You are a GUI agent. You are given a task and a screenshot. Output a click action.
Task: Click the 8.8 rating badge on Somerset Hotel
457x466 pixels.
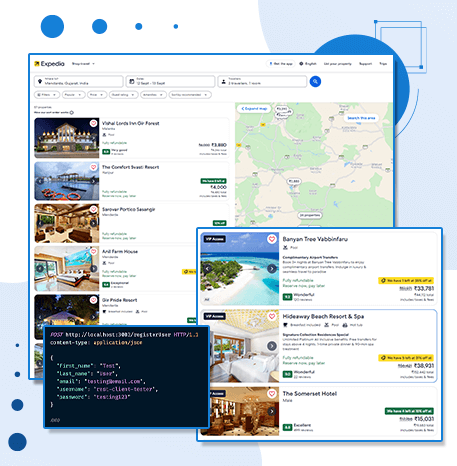click(287, 427)
